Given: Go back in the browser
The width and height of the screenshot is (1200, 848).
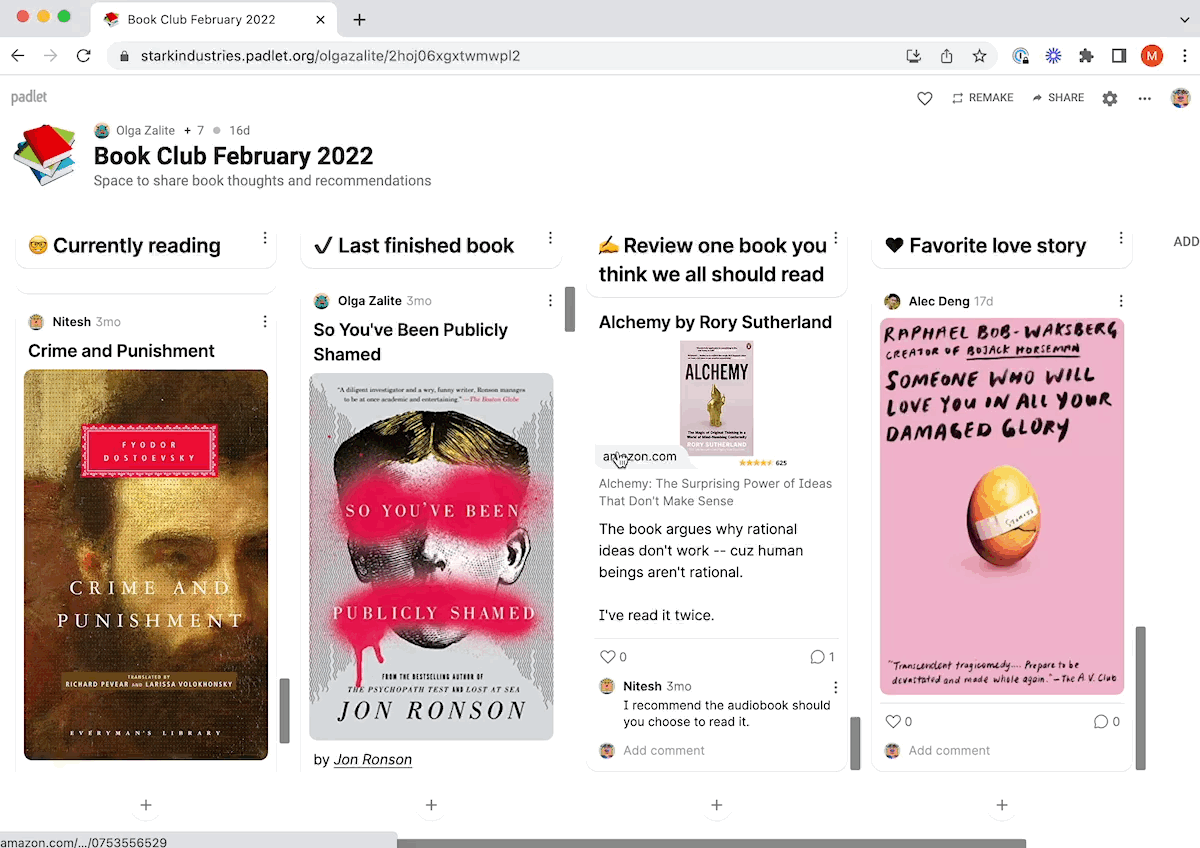Looking at the screenshot, I should pos(18,56).
